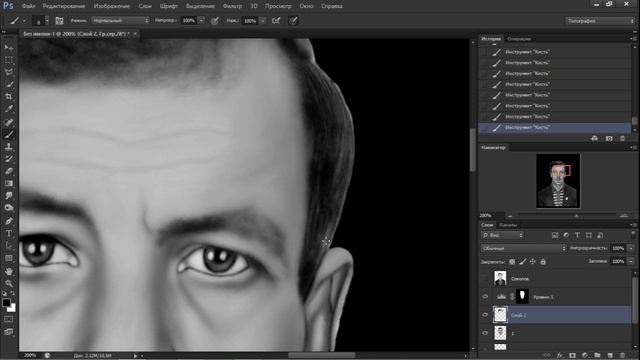
Task: Select the Brush tool in the left toolbar
Action: [9, 134]
